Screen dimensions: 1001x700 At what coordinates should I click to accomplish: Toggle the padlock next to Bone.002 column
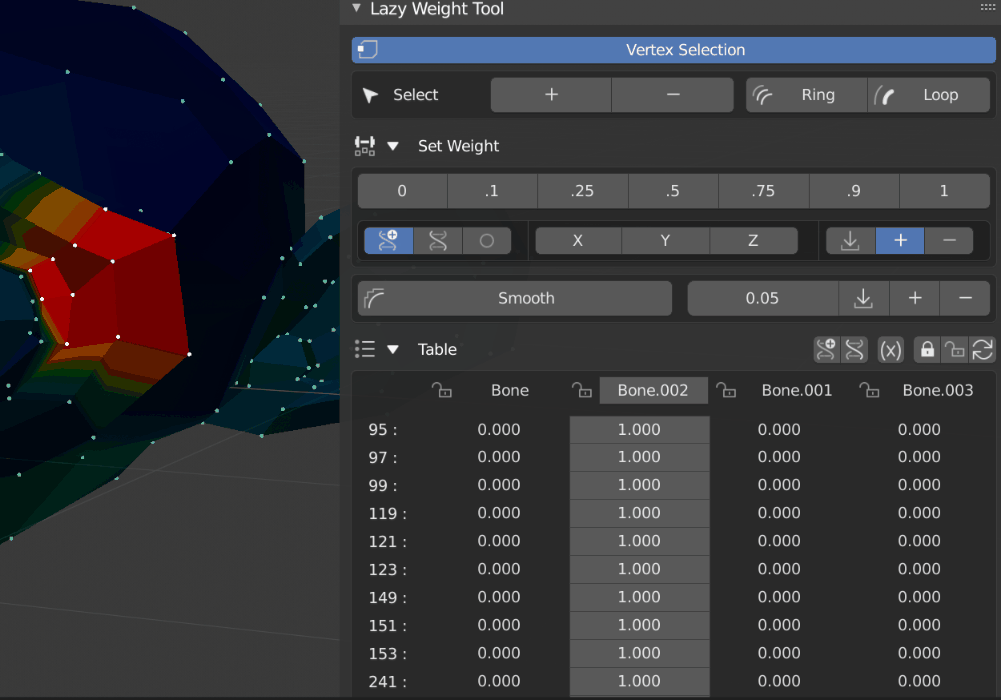tap(581, 390)
